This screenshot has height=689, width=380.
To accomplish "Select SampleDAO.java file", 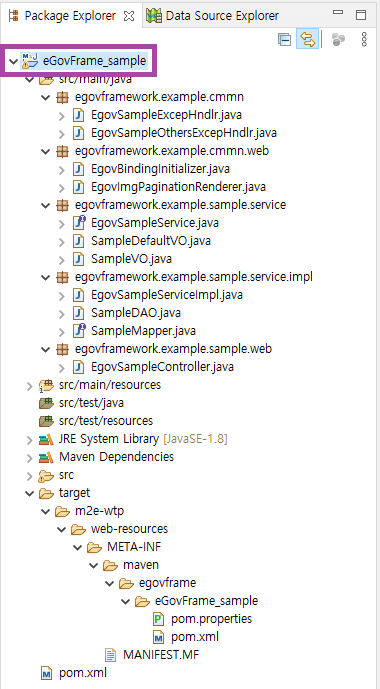I will tap(136, 313).
